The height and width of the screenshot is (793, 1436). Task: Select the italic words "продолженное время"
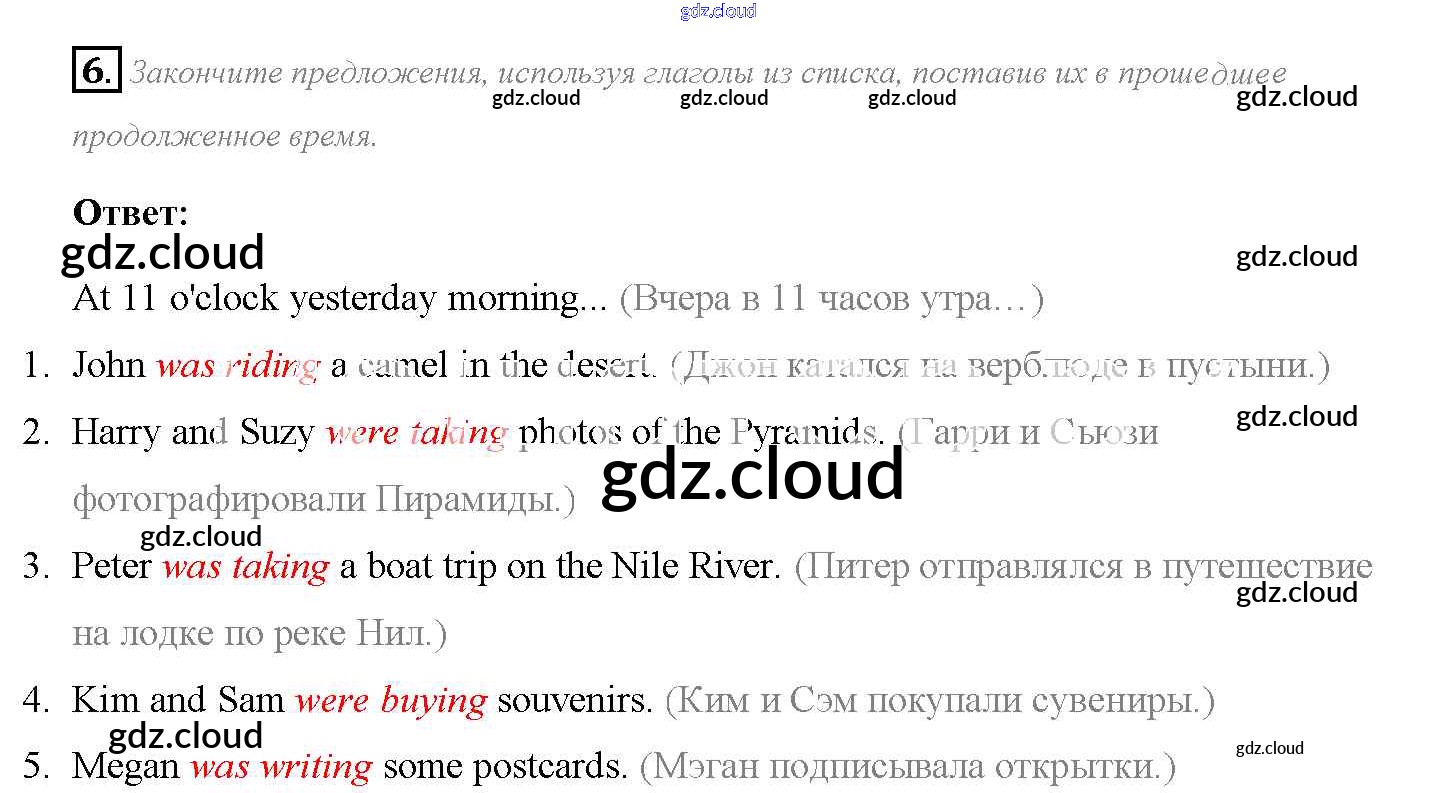point(224,136)
